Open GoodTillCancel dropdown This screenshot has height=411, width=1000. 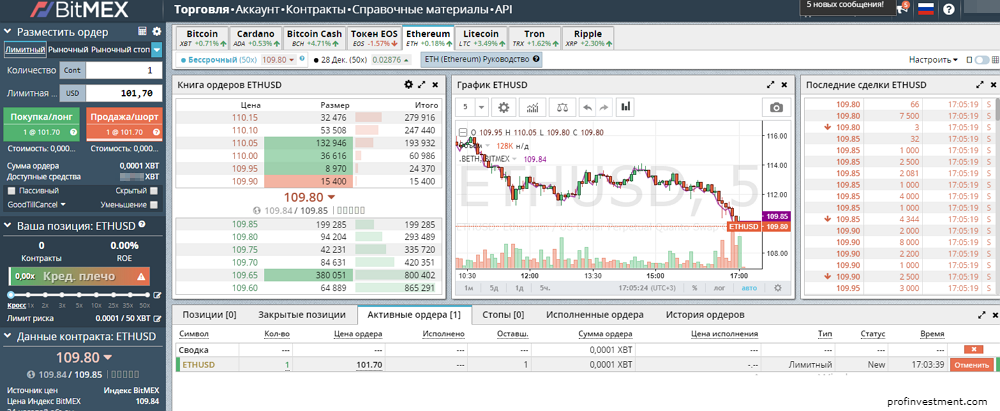point(36,205)
